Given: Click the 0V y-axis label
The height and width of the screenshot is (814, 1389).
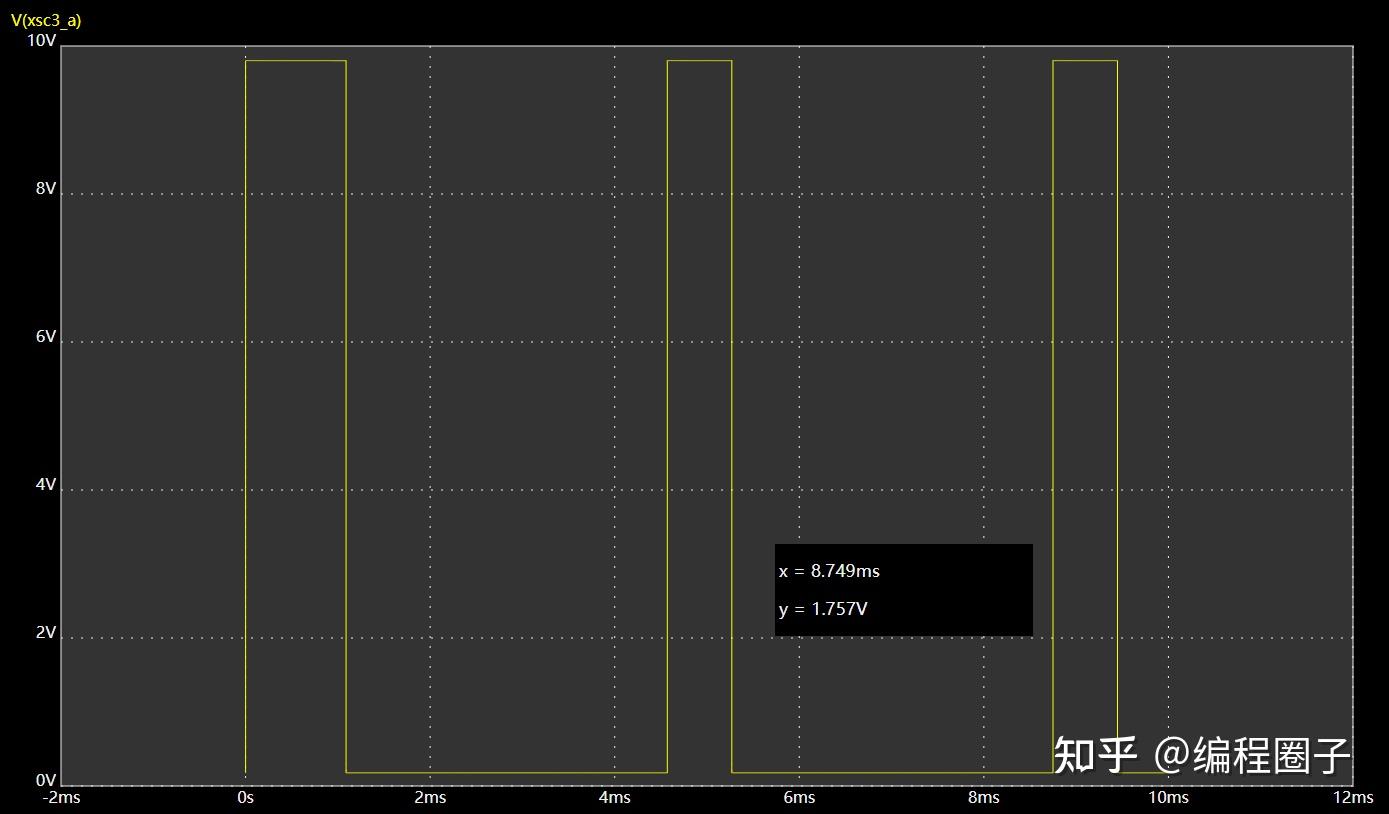Looking at the screenshot, I should click(x=45, y=780).
